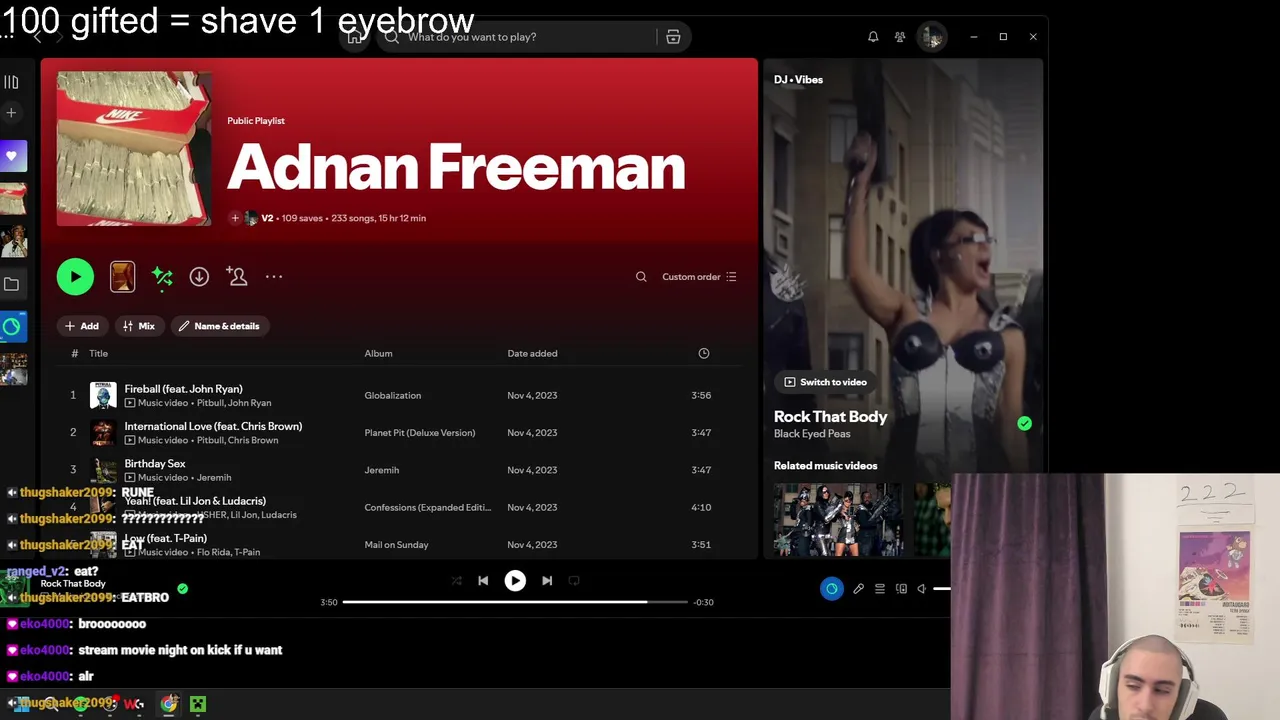The height and width of the screenshot is (720, 1280).
Task: Open Rock That Body title in Now Playing
Action: pos(830,417)
